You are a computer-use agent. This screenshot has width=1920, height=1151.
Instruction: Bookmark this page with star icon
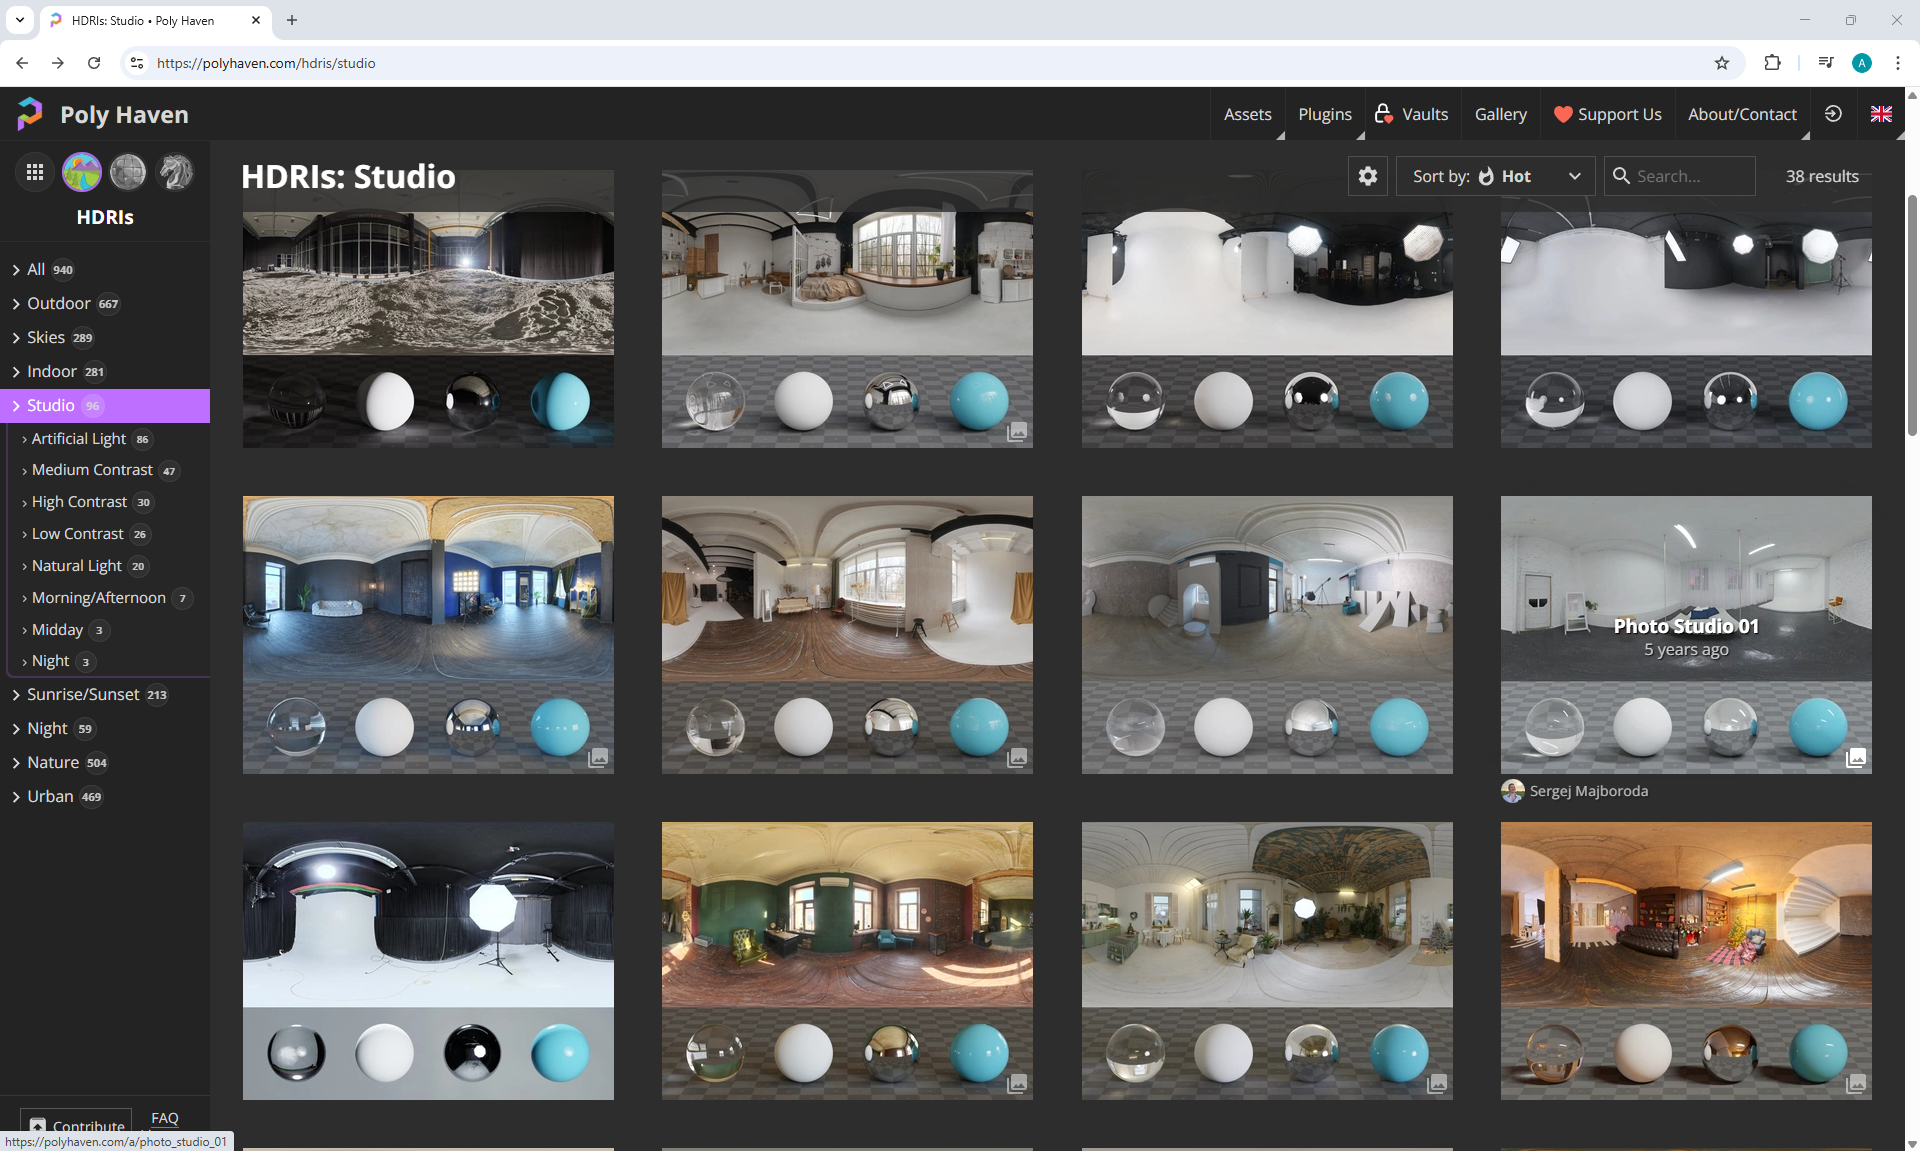click(x=1722, y=63)
